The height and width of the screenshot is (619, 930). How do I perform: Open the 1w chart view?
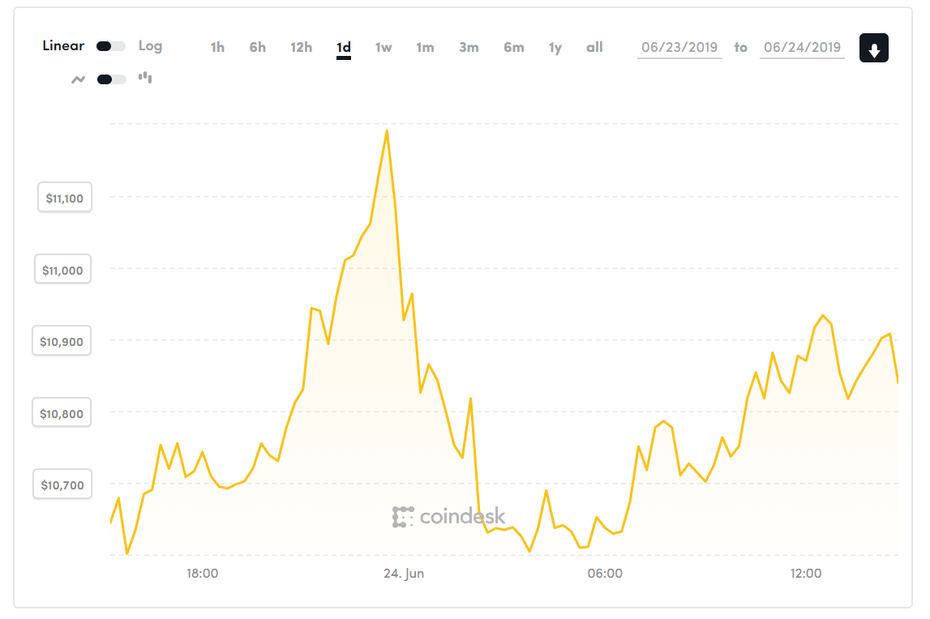click(x=384, y=47)
